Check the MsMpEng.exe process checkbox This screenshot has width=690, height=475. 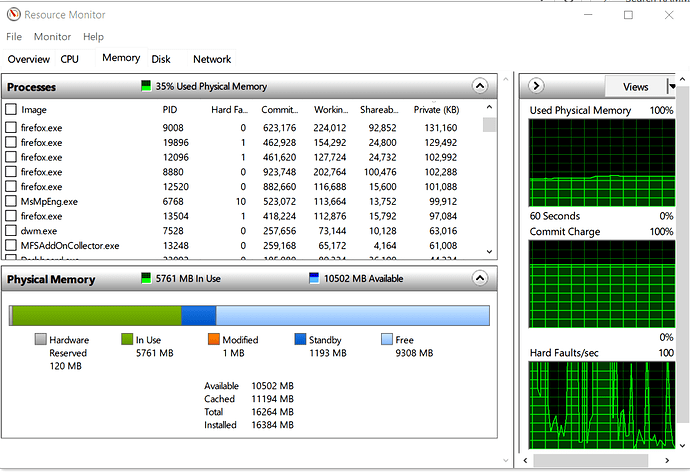coord(11,201)
